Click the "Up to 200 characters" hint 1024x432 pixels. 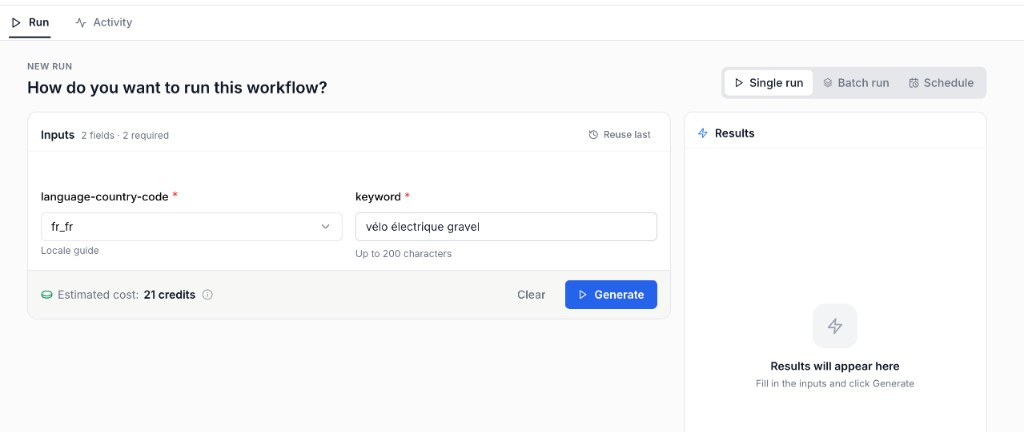[x=403, y=253]
